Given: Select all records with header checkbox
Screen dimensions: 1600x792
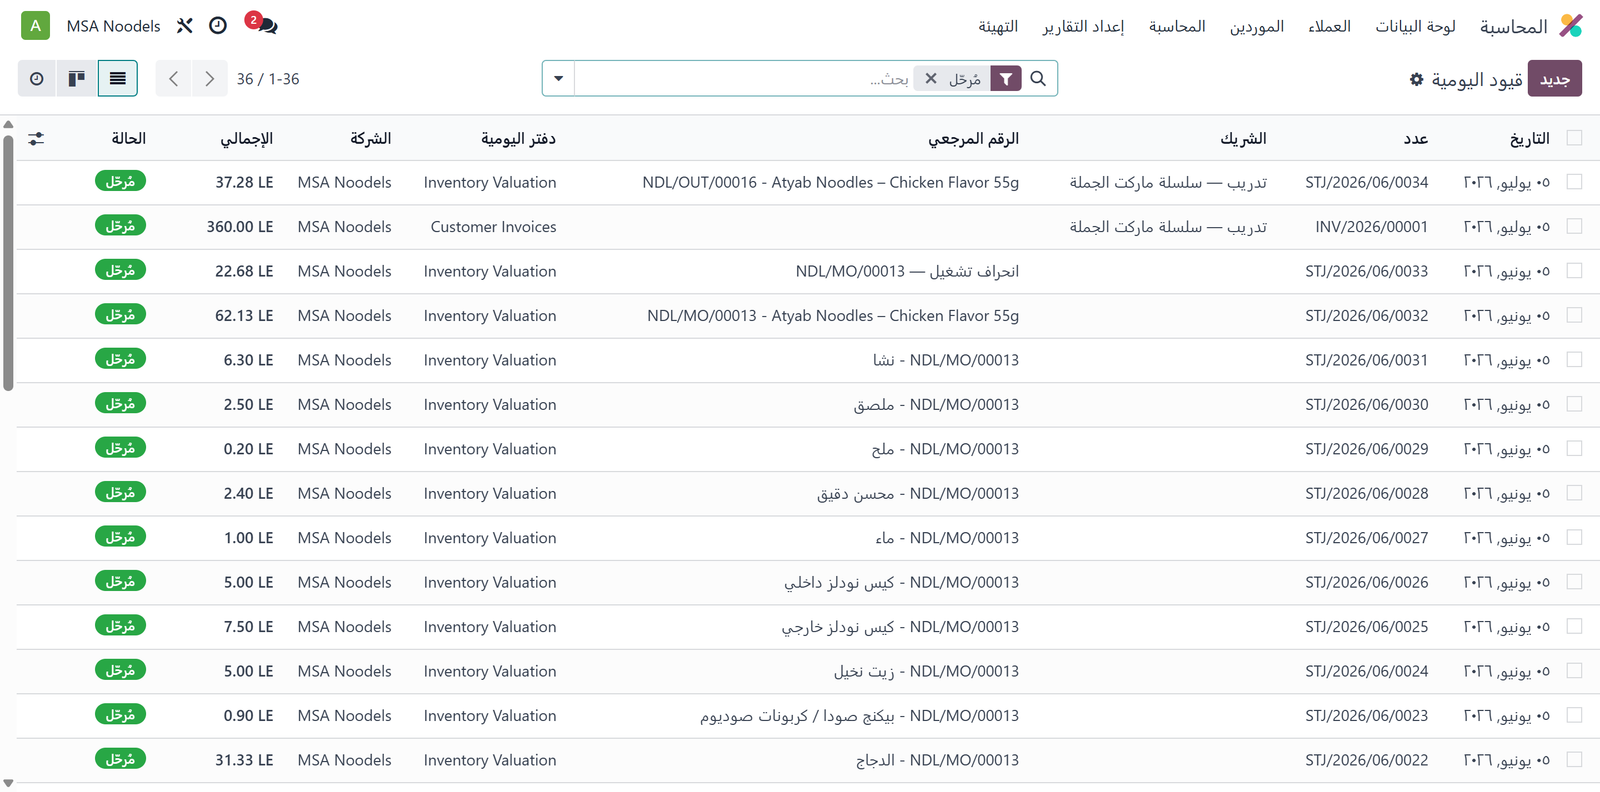Looking at the screenshot, I should click(x=1574, y=138).
